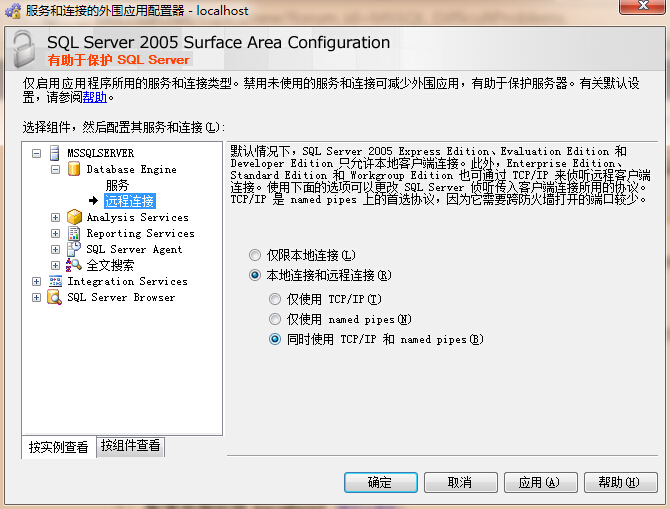Expand the 全文搜索 node
The height and width of the screenshot is (509, 670).
pyautogui.click(x=56, y=265)
